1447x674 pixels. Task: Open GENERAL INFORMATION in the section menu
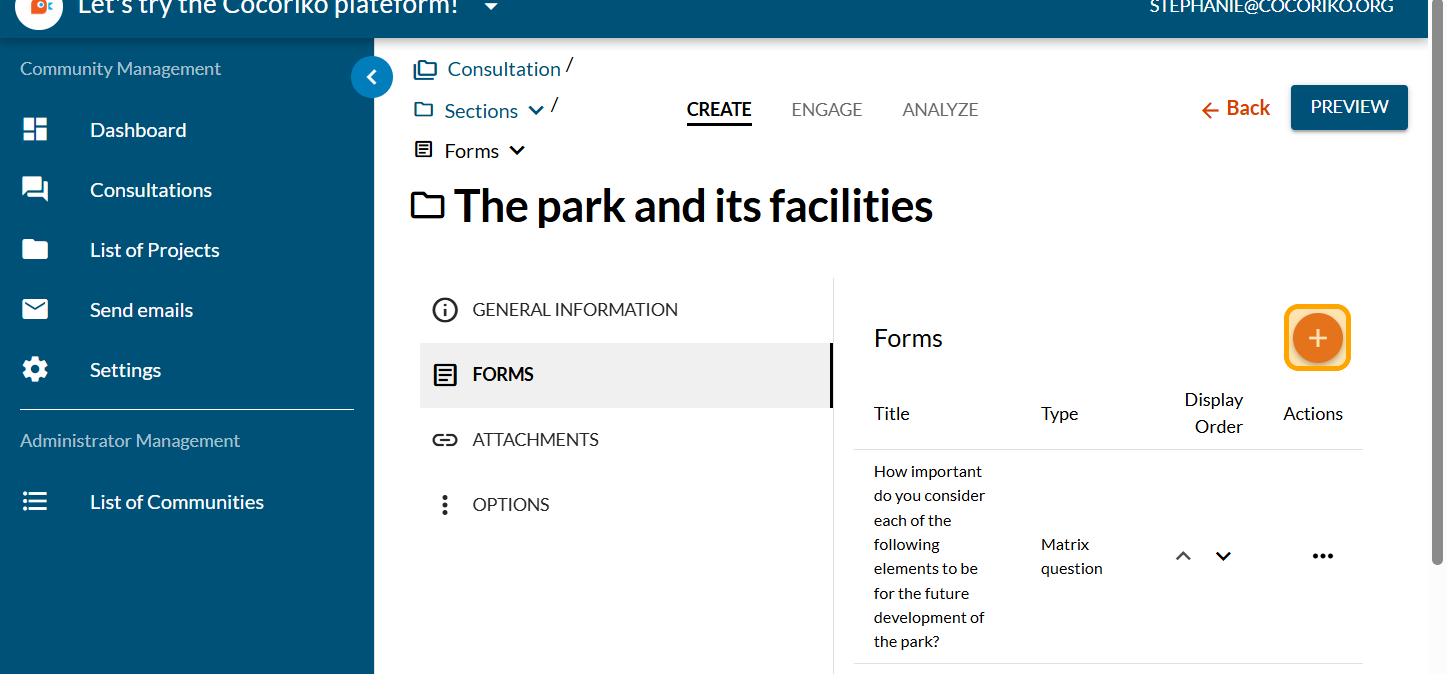[x=574, y=310]
